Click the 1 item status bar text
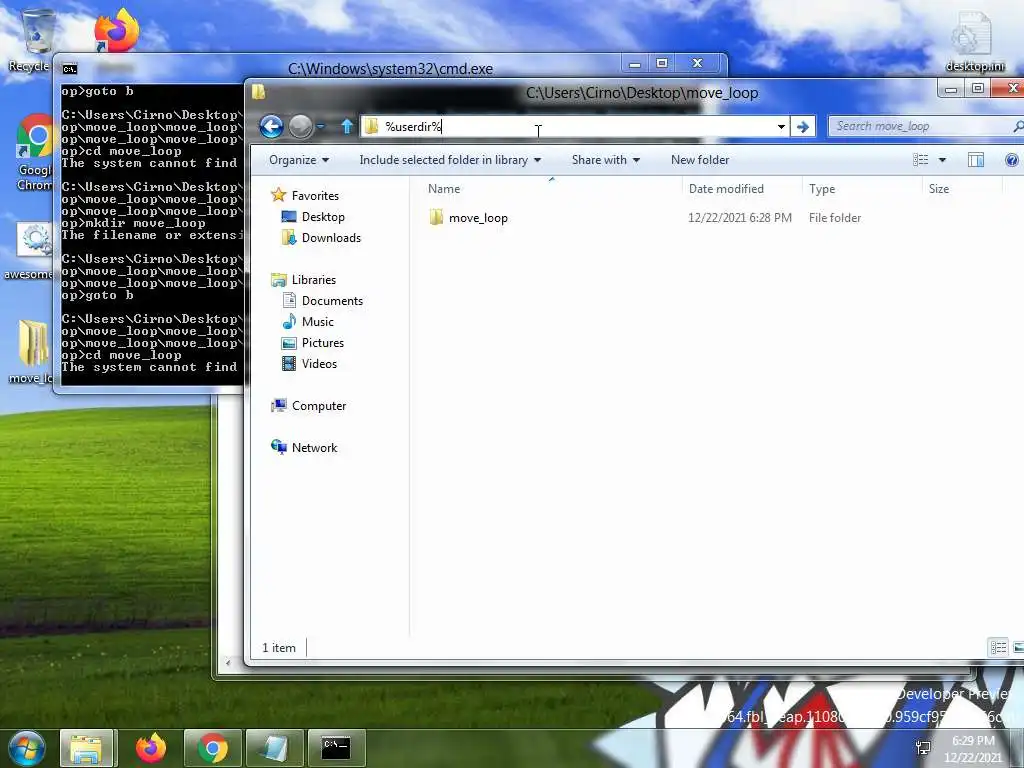 pos(279,648)
